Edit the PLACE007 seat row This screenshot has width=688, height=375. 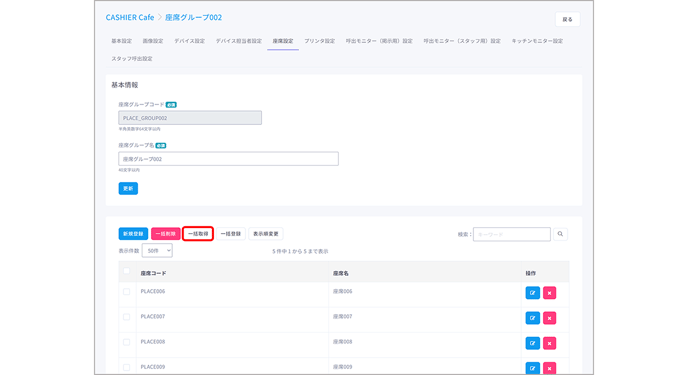532,318
